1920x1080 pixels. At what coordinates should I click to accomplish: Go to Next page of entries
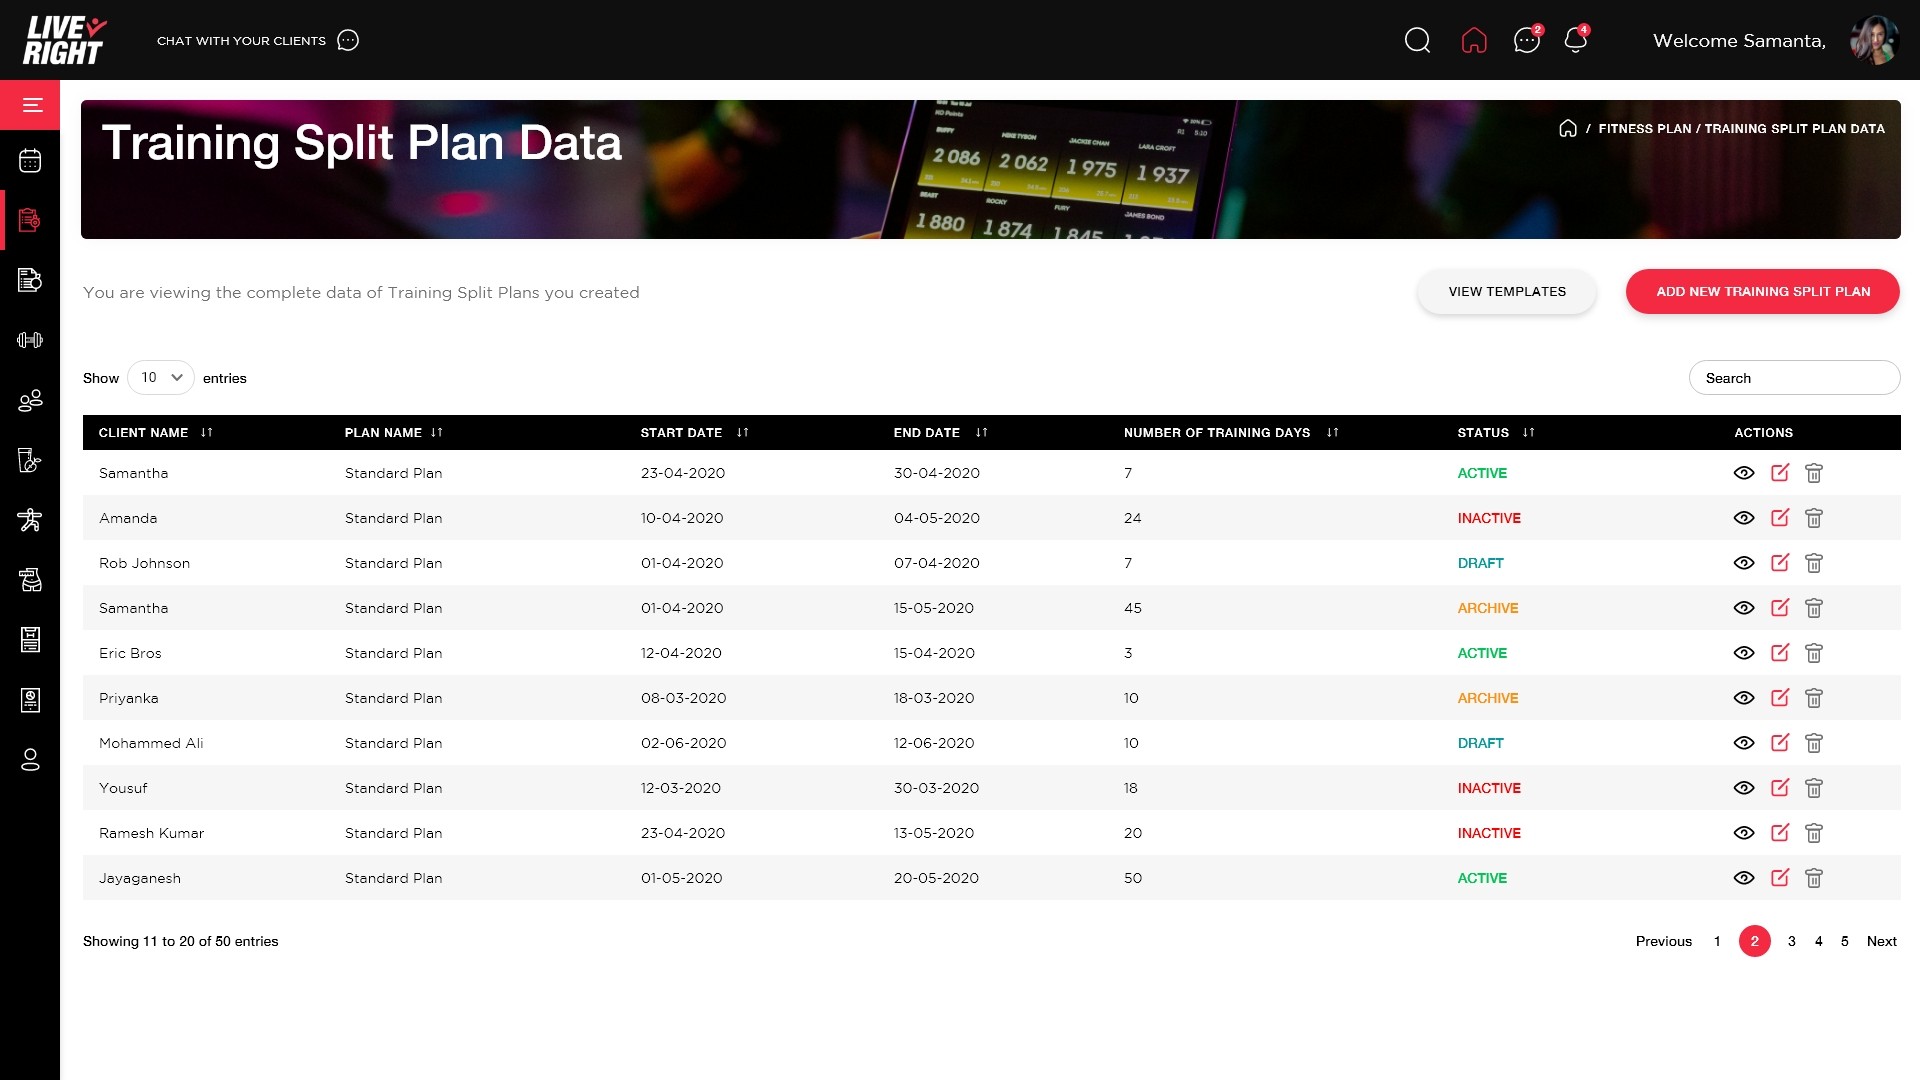pyautogui.click(x=1881, y=941)
